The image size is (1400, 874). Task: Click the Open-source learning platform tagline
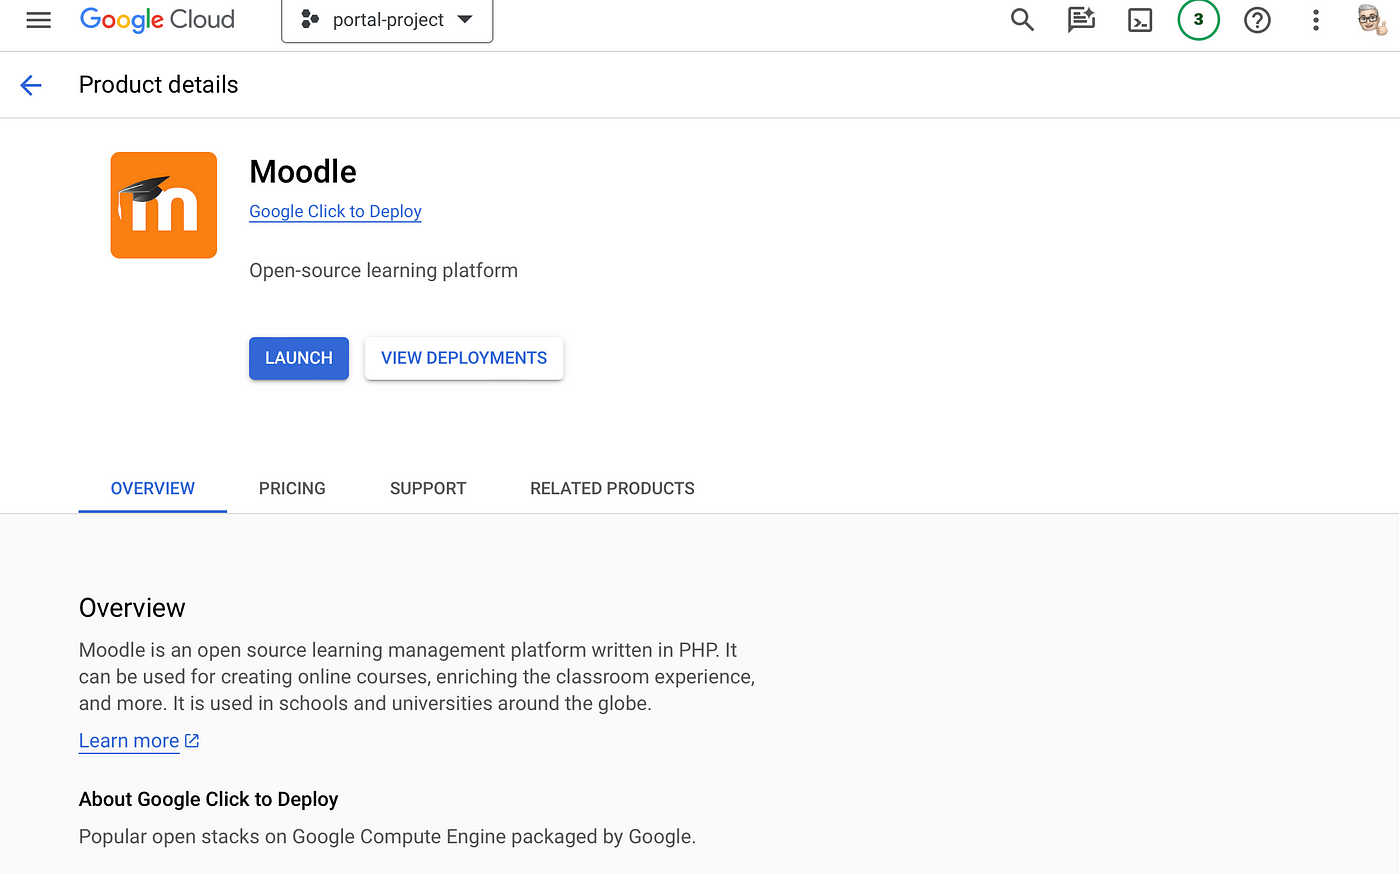click(384, 271)
